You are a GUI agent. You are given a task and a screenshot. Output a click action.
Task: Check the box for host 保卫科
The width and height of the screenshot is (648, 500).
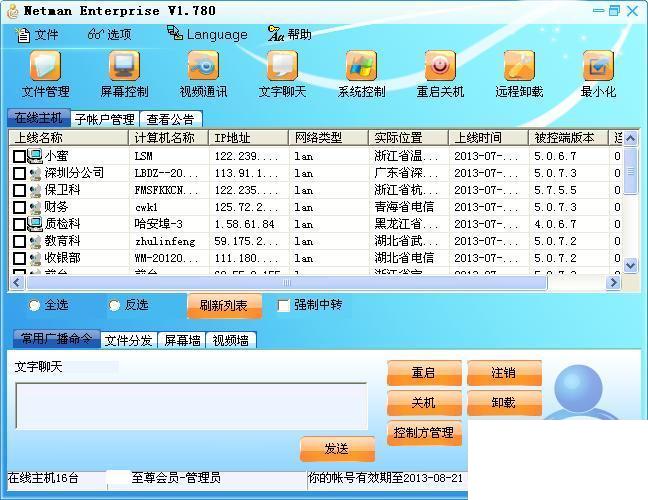[19, 190]
